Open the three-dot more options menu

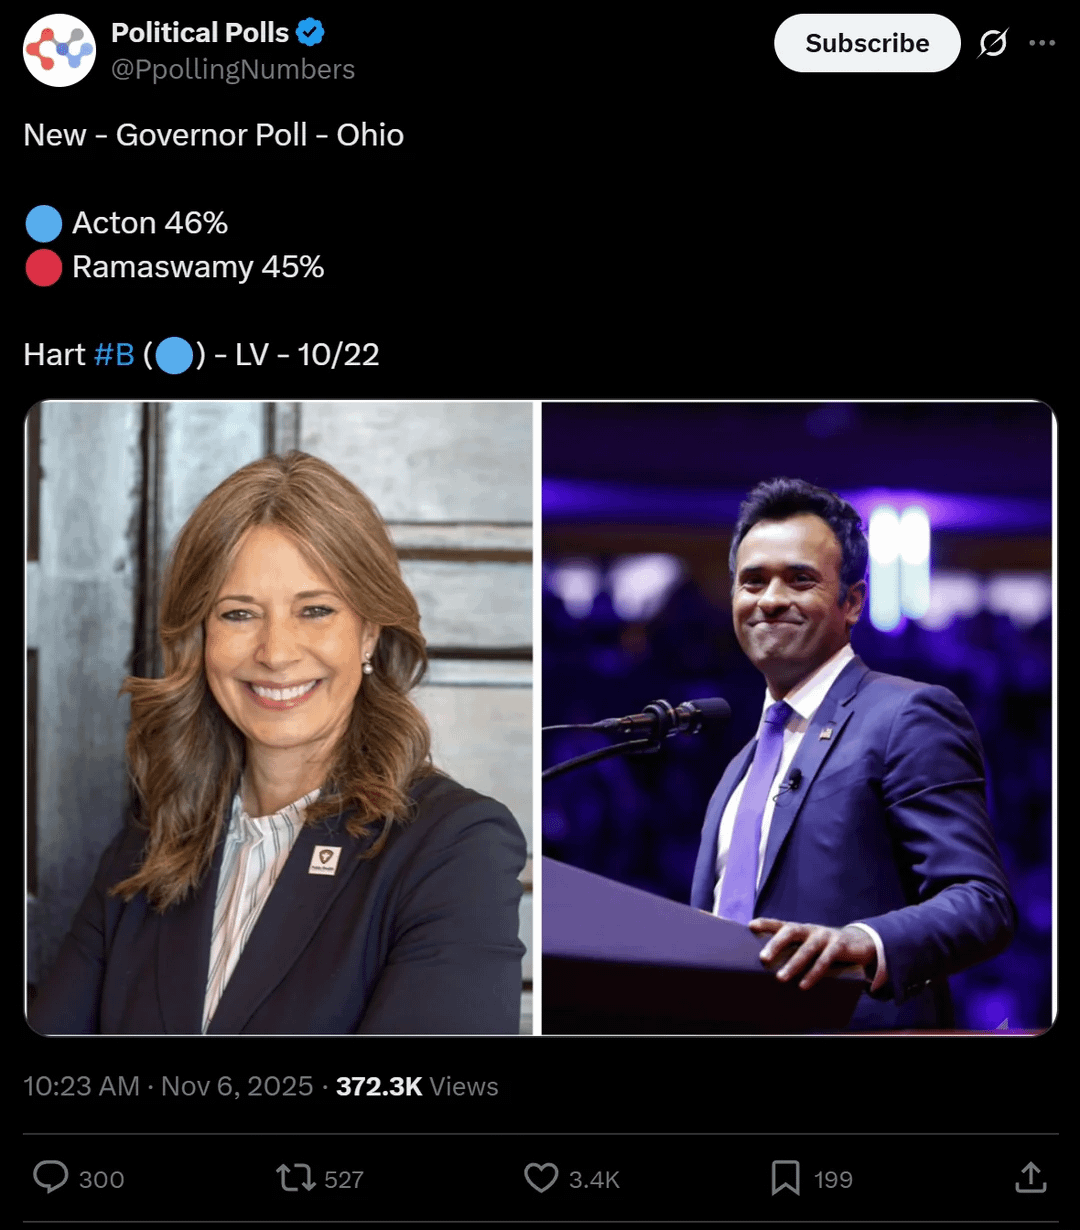(1042, 43)
